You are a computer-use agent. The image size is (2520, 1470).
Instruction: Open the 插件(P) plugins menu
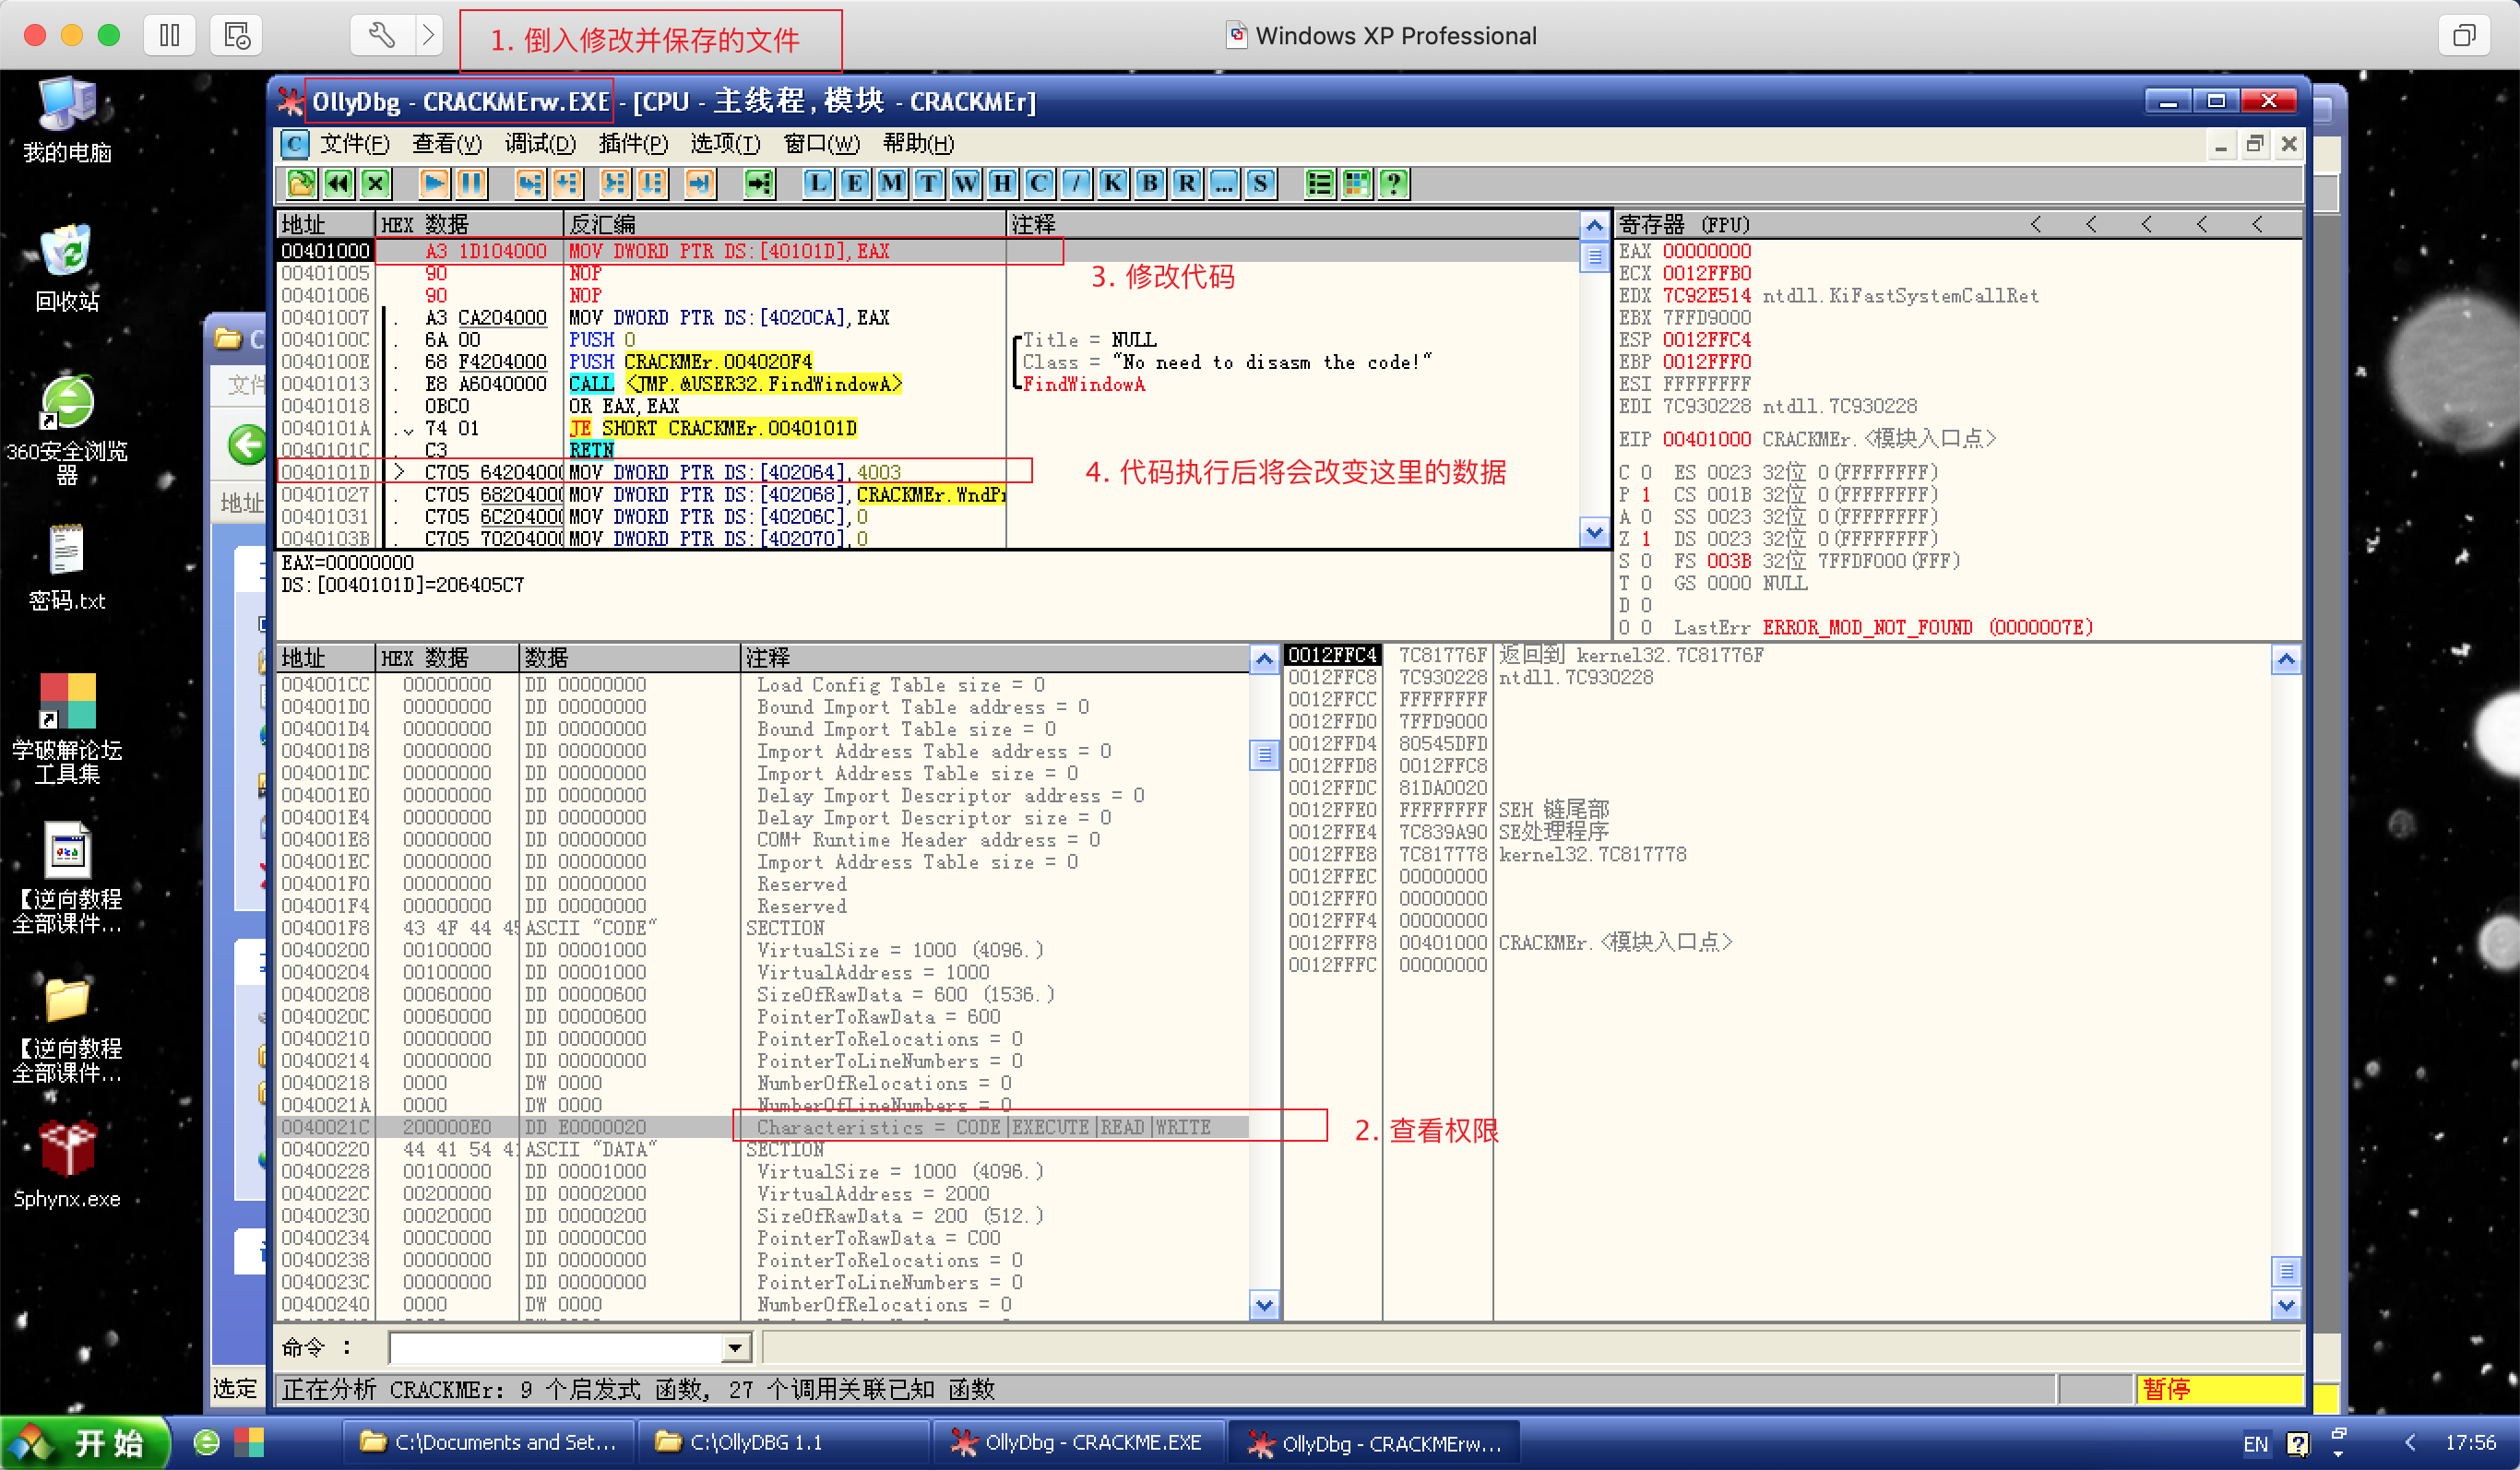pyautogui.click(x=632, y=144)
